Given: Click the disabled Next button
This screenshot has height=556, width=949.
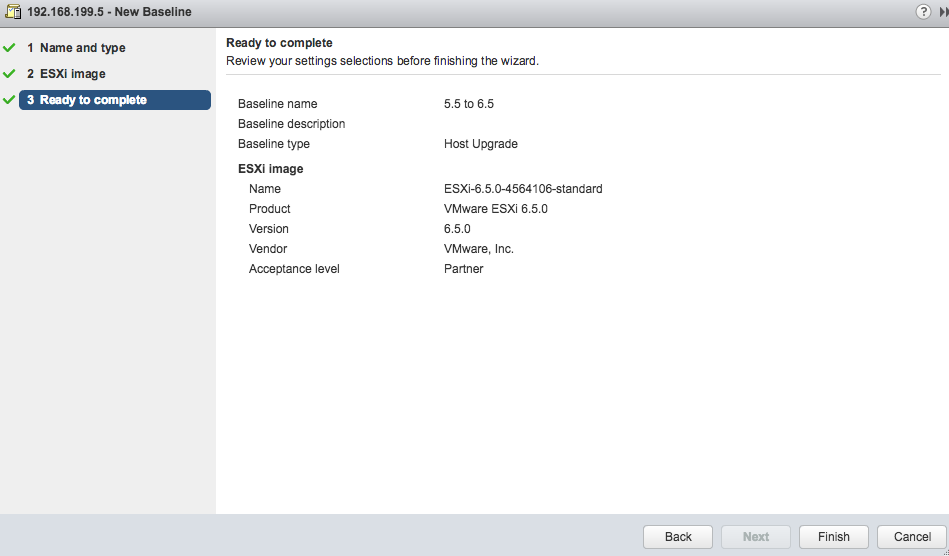Looking at the screenshot, I should click(756, 537).
